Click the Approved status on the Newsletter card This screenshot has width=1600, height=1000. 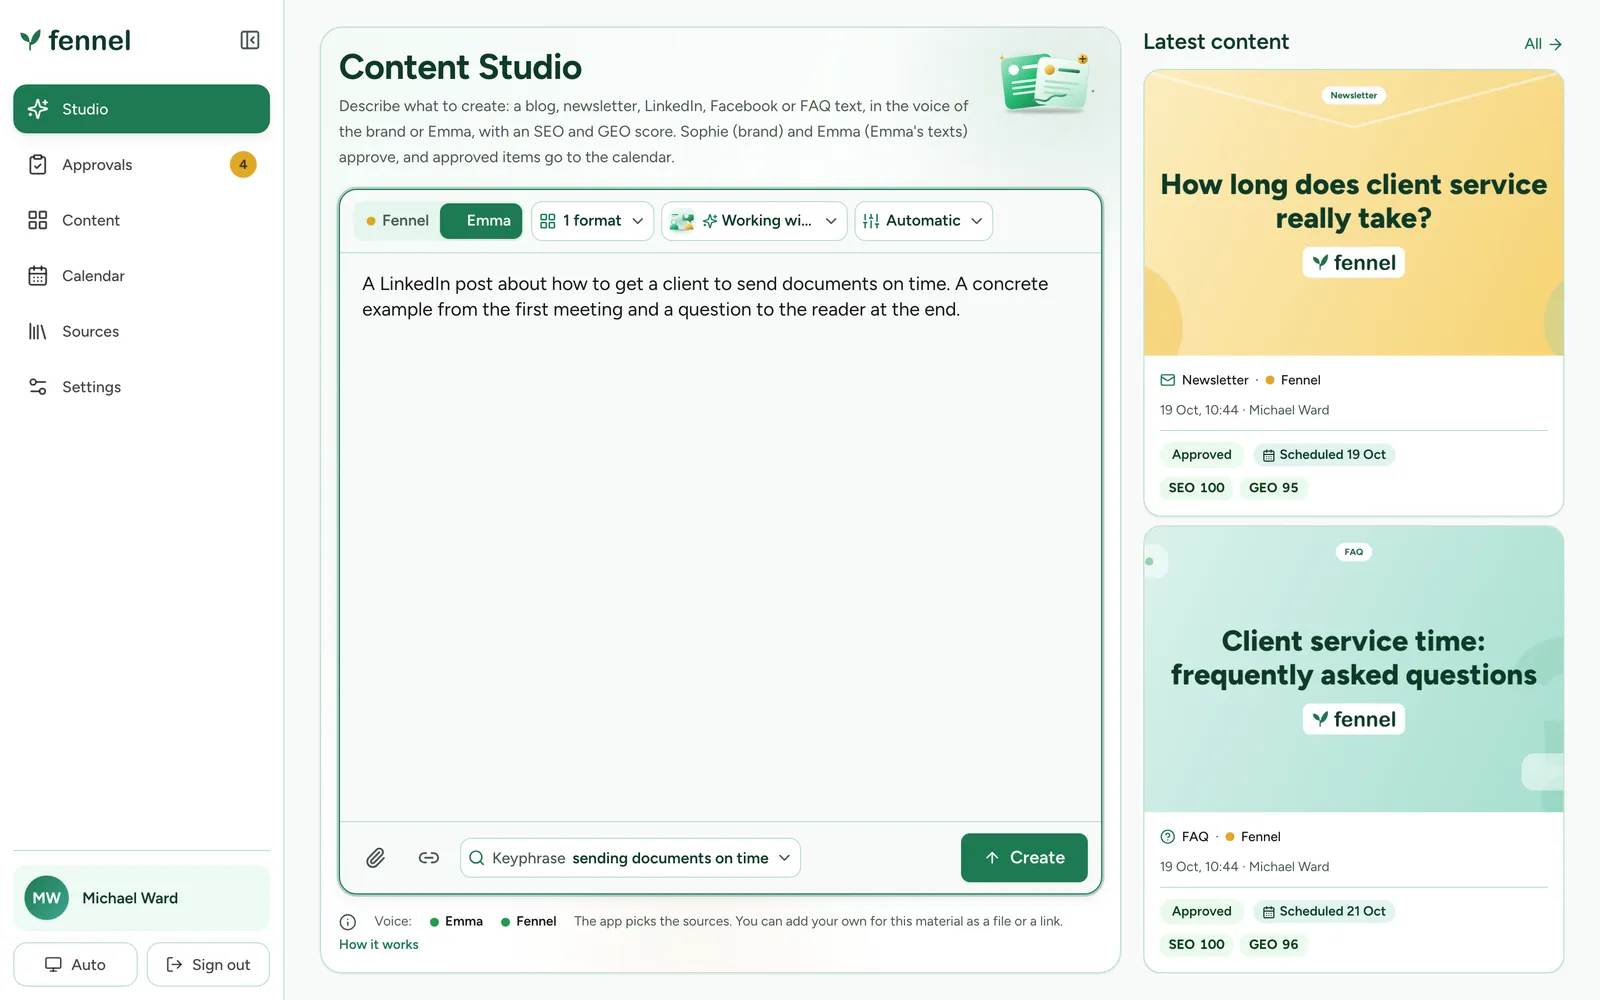[1202, 455]
